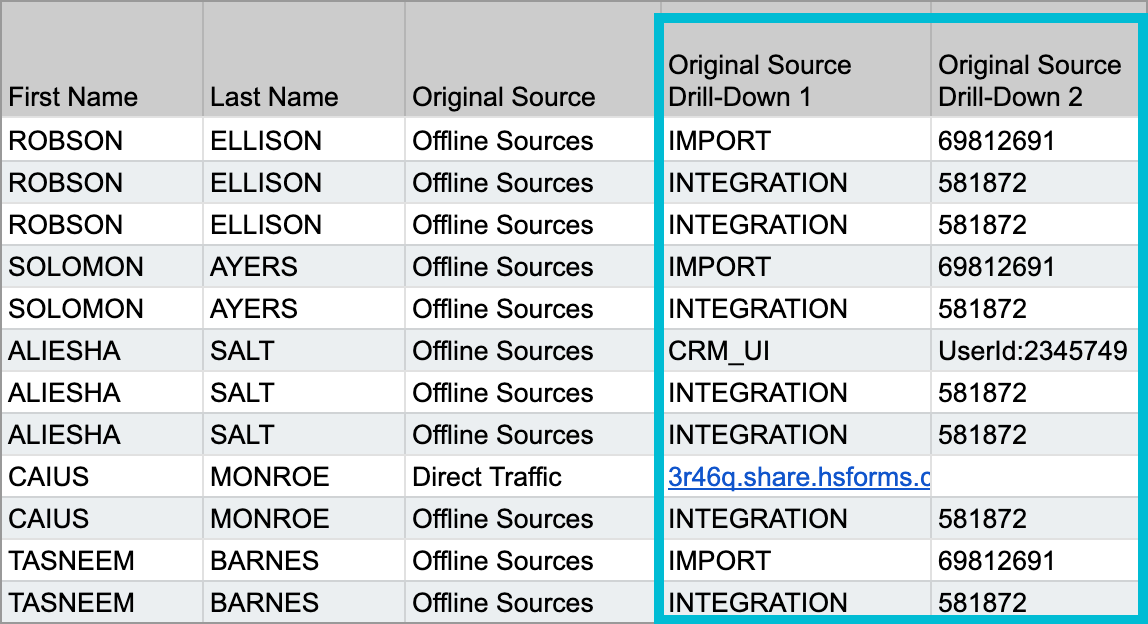Click an Offline Sources cell for TASNEEM BARNES

(x=500, y=561)
